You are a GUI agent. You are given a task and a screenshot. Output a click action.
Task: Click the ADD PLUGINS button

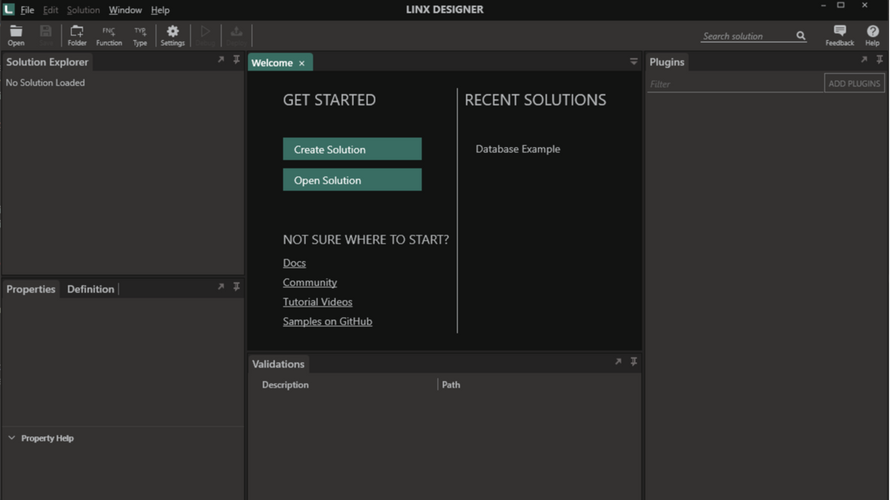[x=854, y=83]
